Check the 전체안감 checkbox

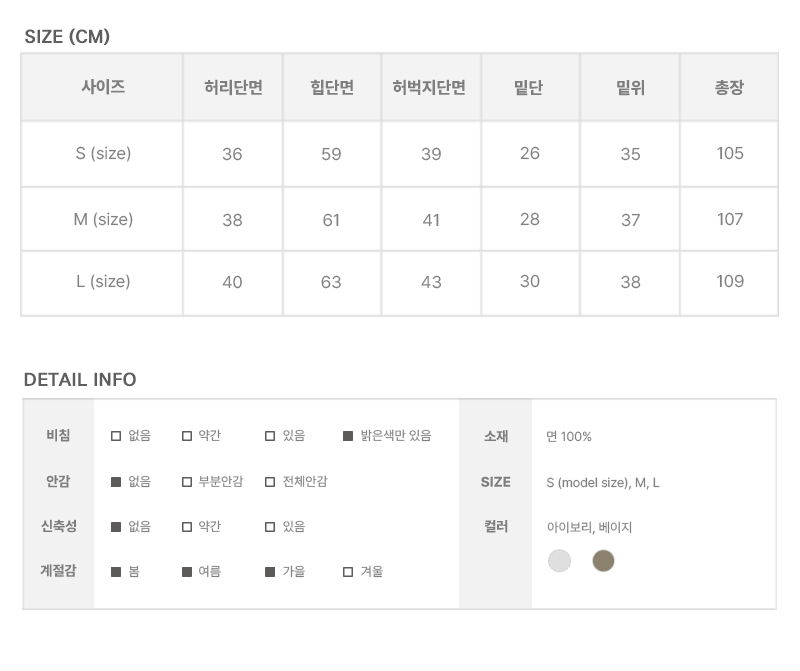point(270,482)
